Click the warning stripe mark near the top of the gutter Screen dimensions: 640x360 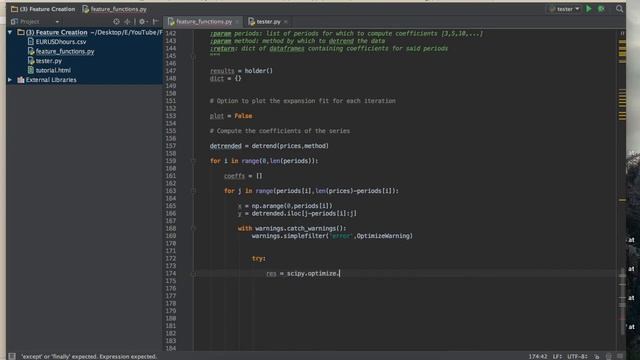(622, 42)
